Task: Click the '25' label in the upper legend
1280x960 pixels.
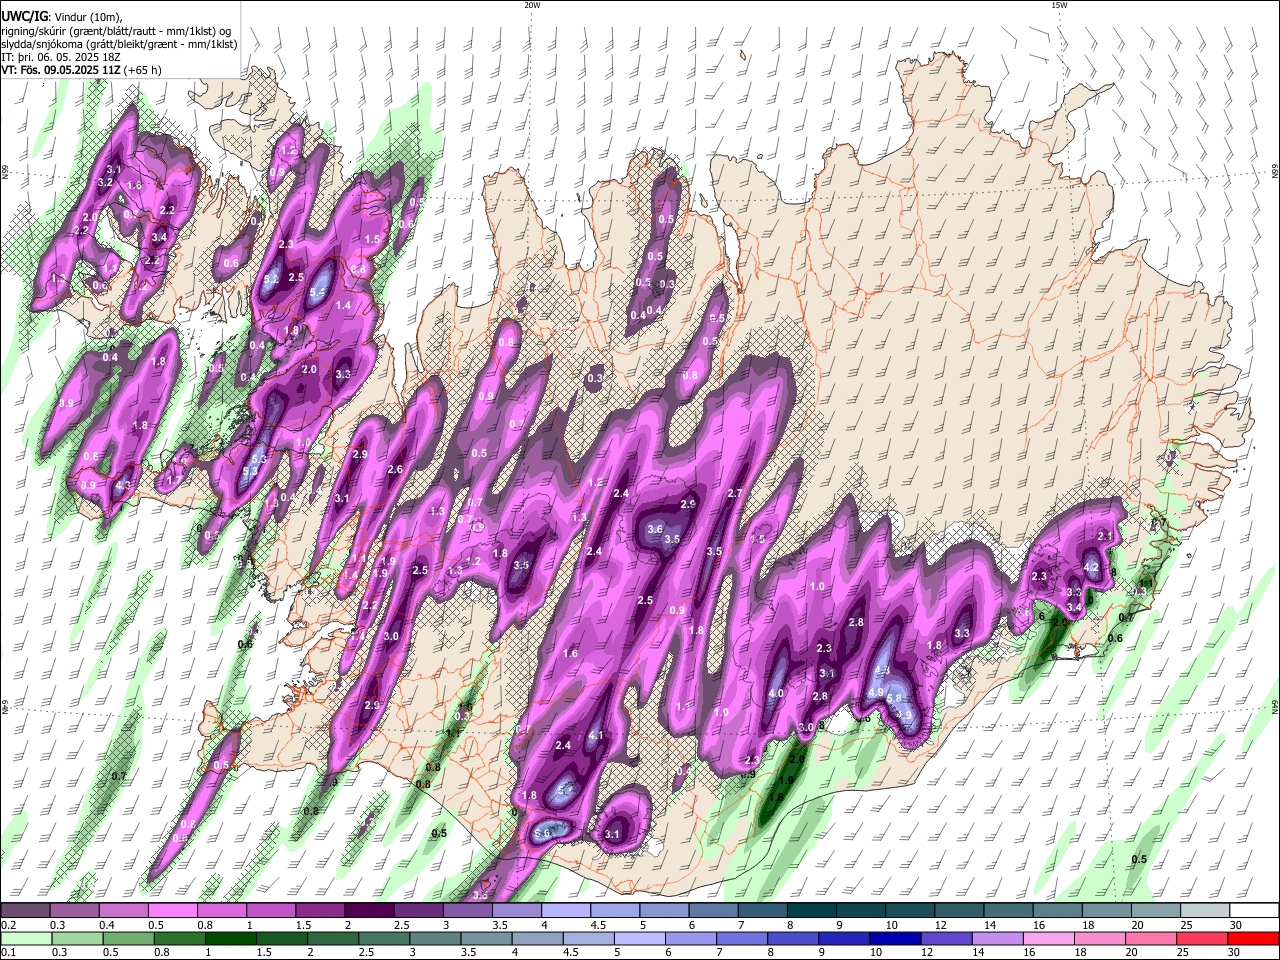Action: pos(1185,925)
